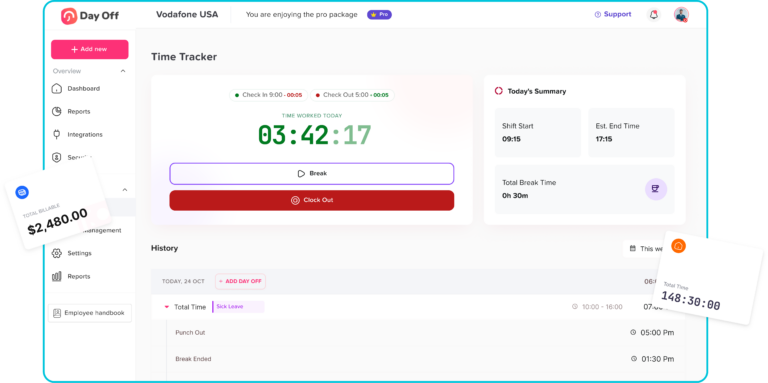The image size is (768, 383).
Task: Click the Settings gear icon
Action: tap(57, 253)
